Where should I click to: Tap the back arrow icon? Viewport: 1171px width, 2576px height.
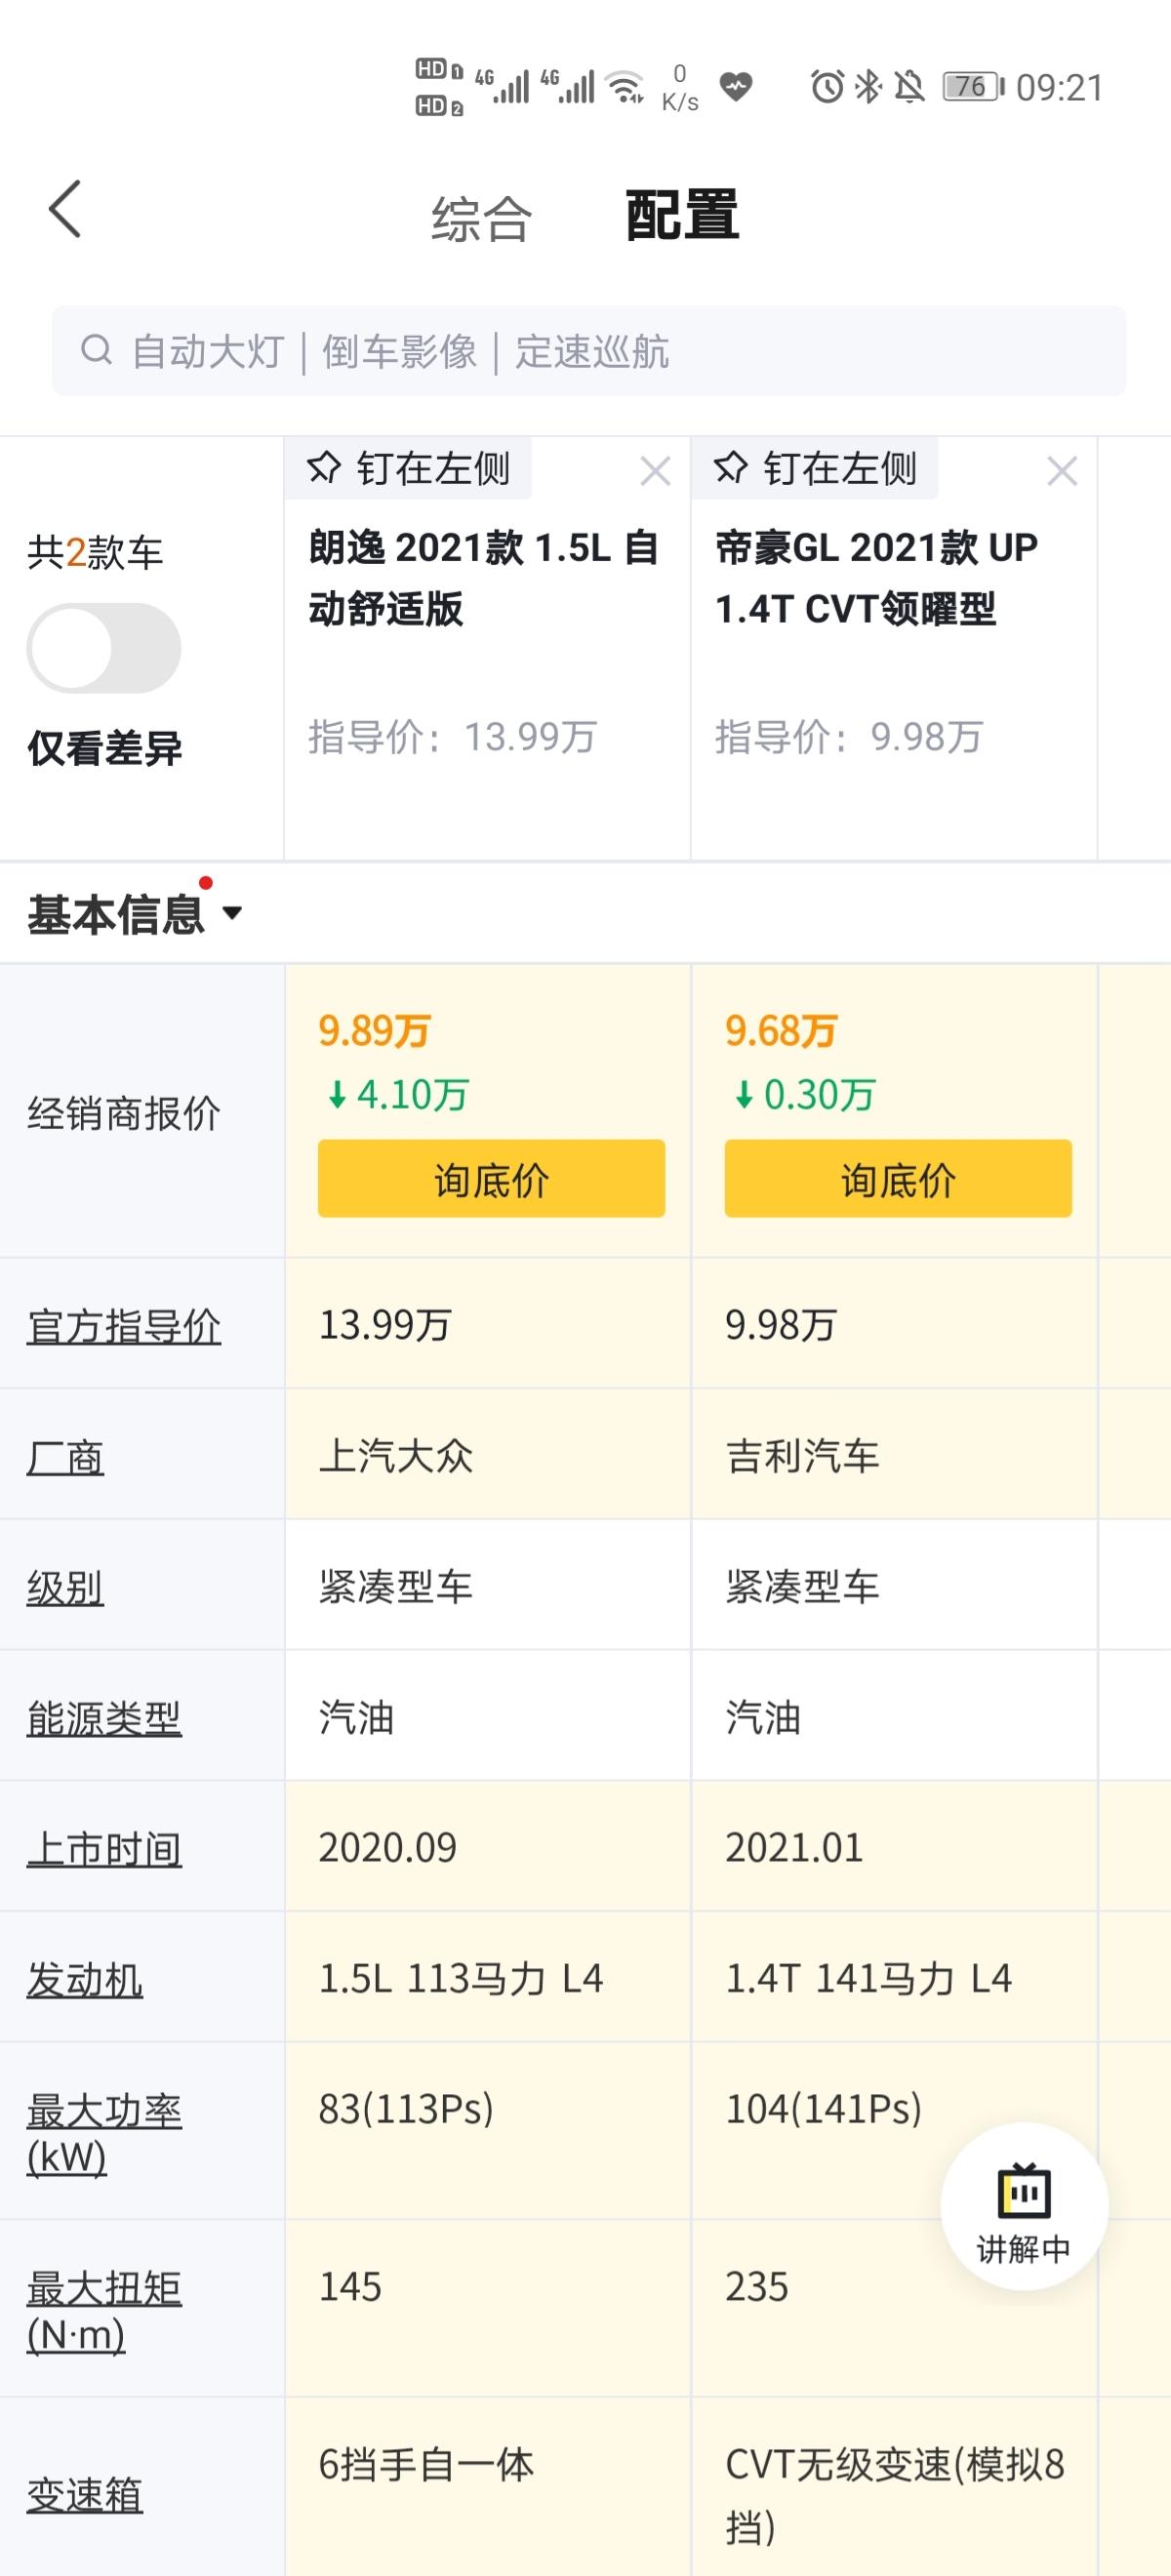pyautogui.click(x=65, y=210)
